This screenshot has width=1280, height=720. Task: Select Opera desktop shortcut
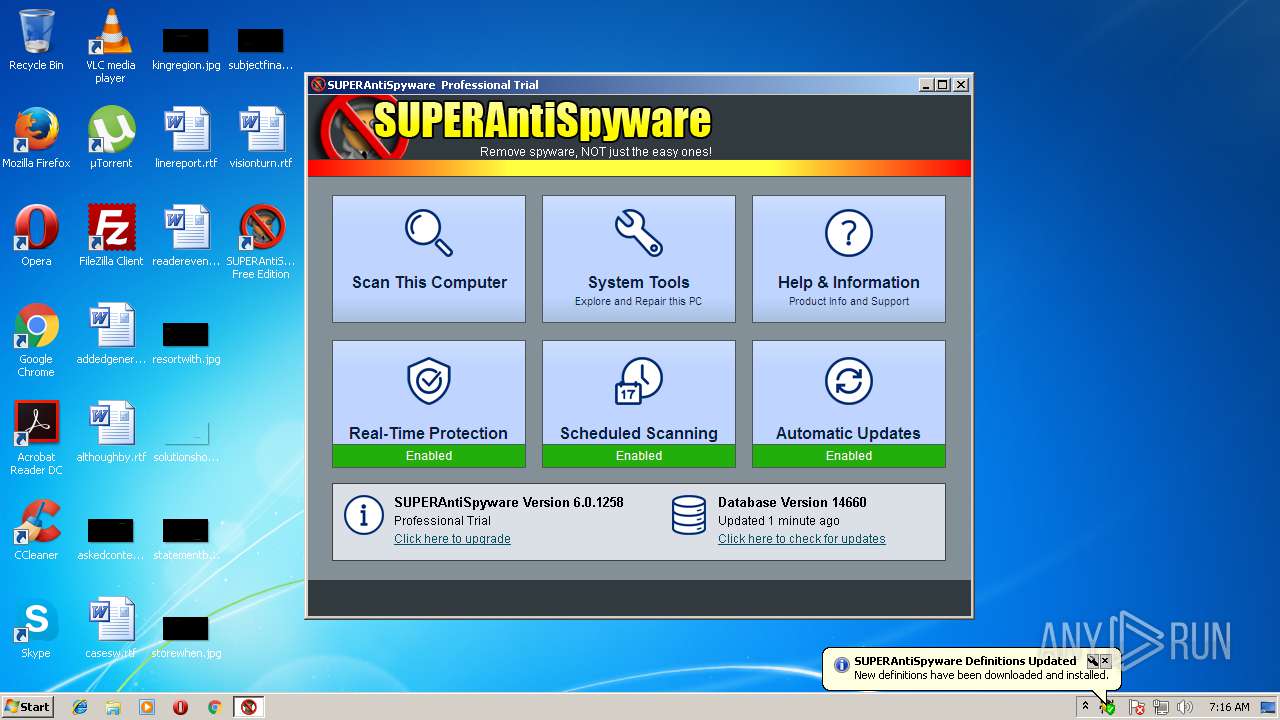tap(36, 236)
